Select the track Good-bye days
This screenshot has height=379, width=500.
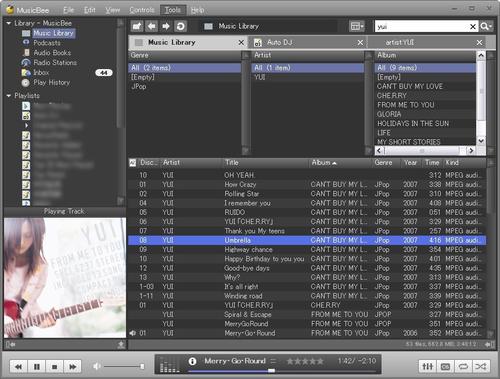click(x=307, y=268)
